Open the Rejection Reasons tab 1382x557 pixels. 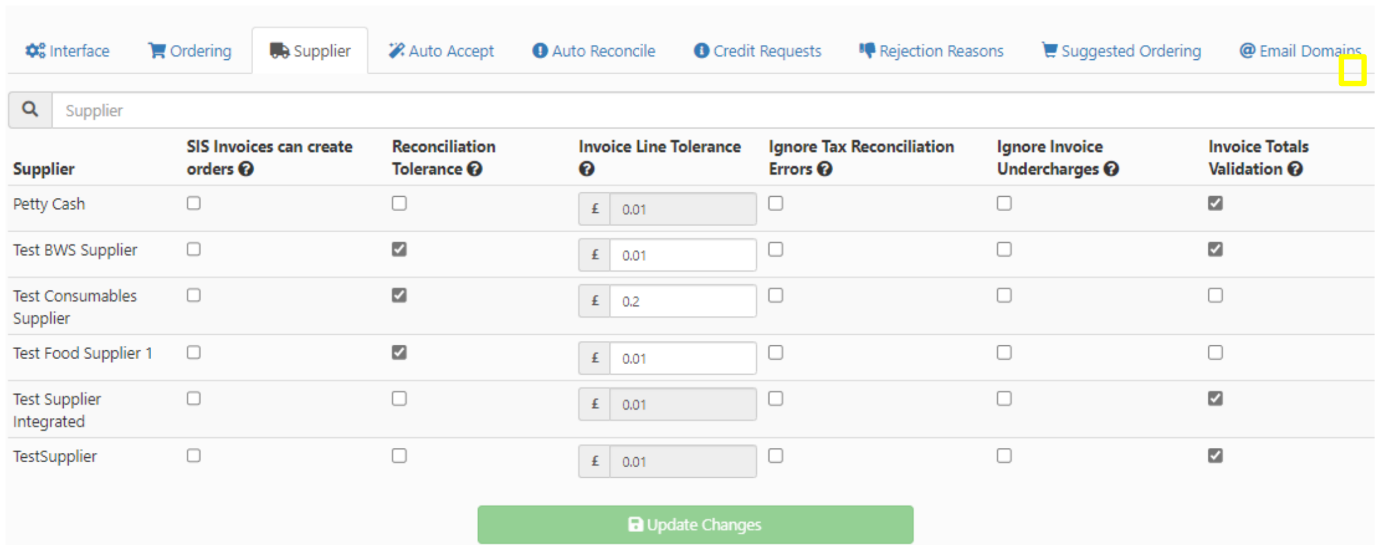(931, 51)
